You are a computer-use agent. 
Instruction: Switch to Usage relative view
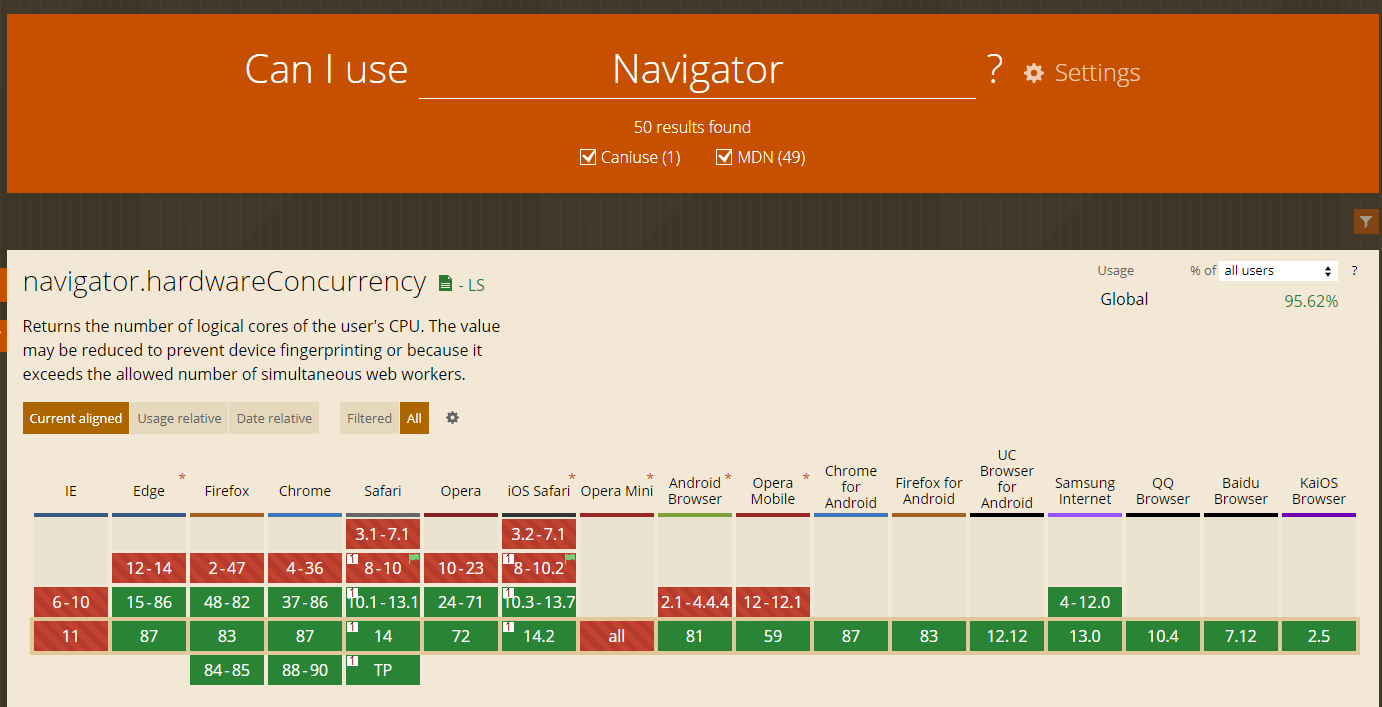pos(179,418)
